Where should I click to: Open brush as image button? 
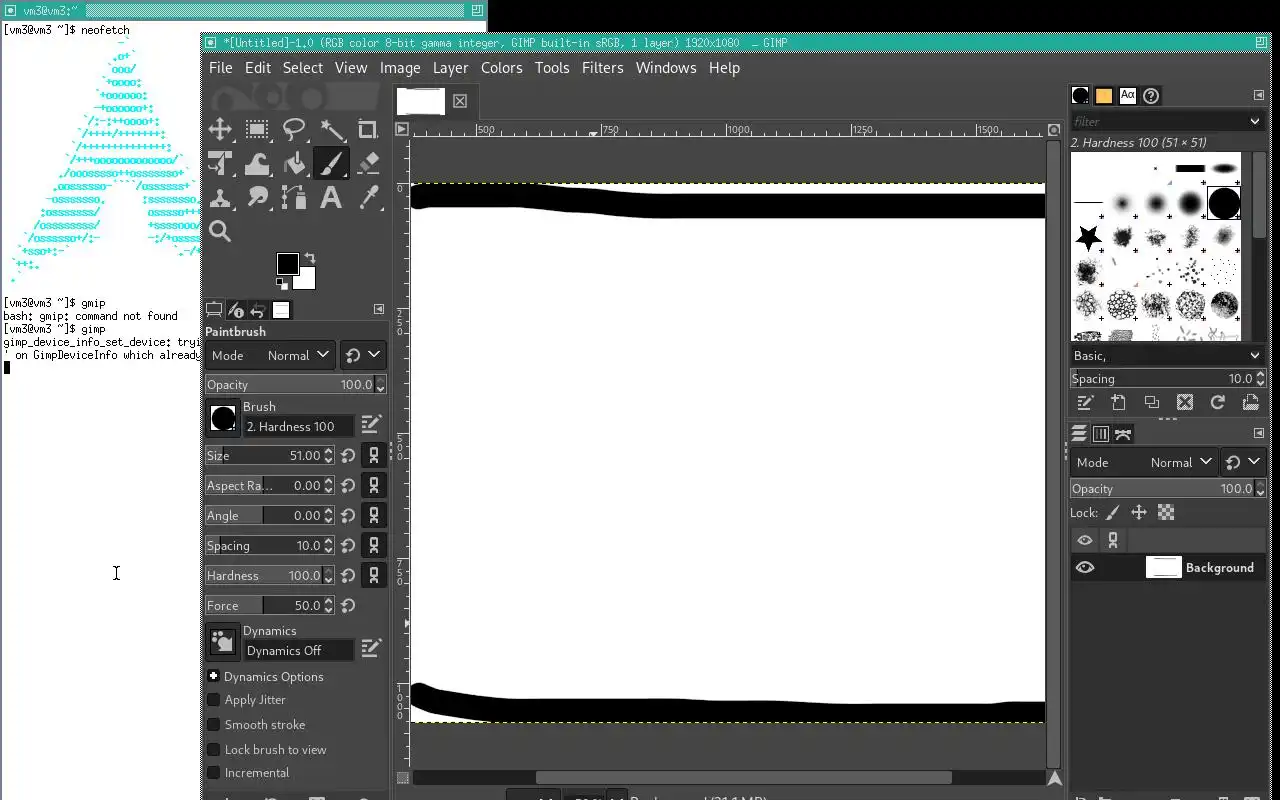pos(1250,402)
